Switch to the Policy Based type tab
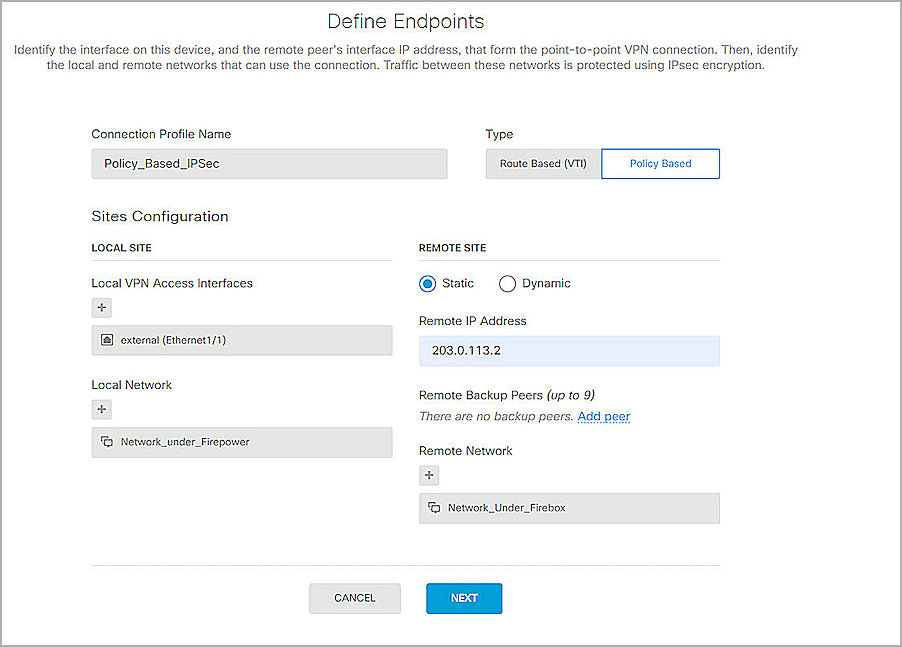Viewport: 902px width, 647px height. pos(660,163)
